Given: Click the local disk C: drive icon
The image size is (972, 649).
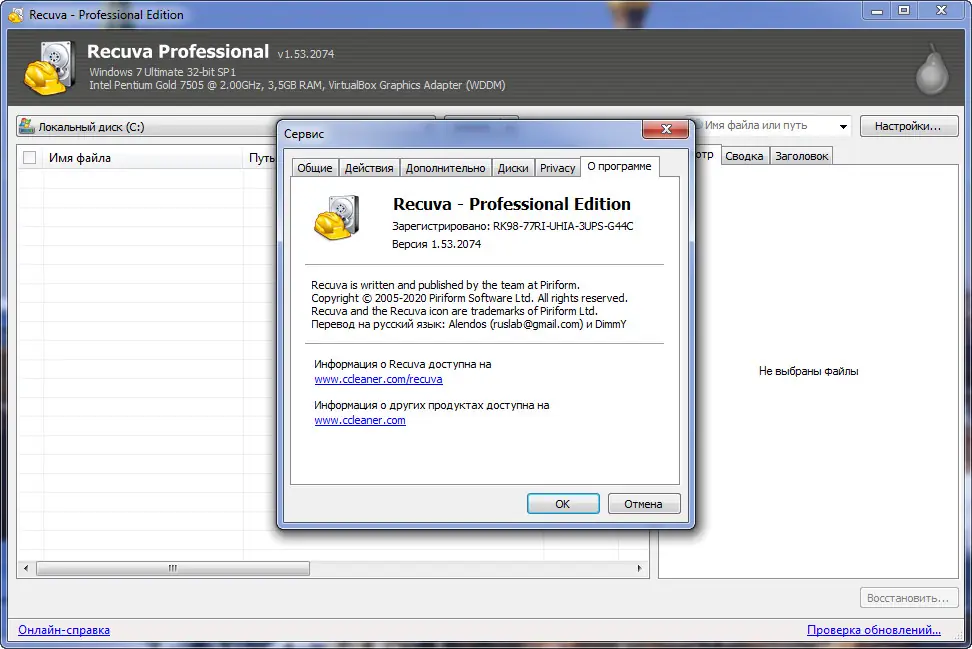Looking at the screenshot, I should pyautogui.click(x=27, y=126).
